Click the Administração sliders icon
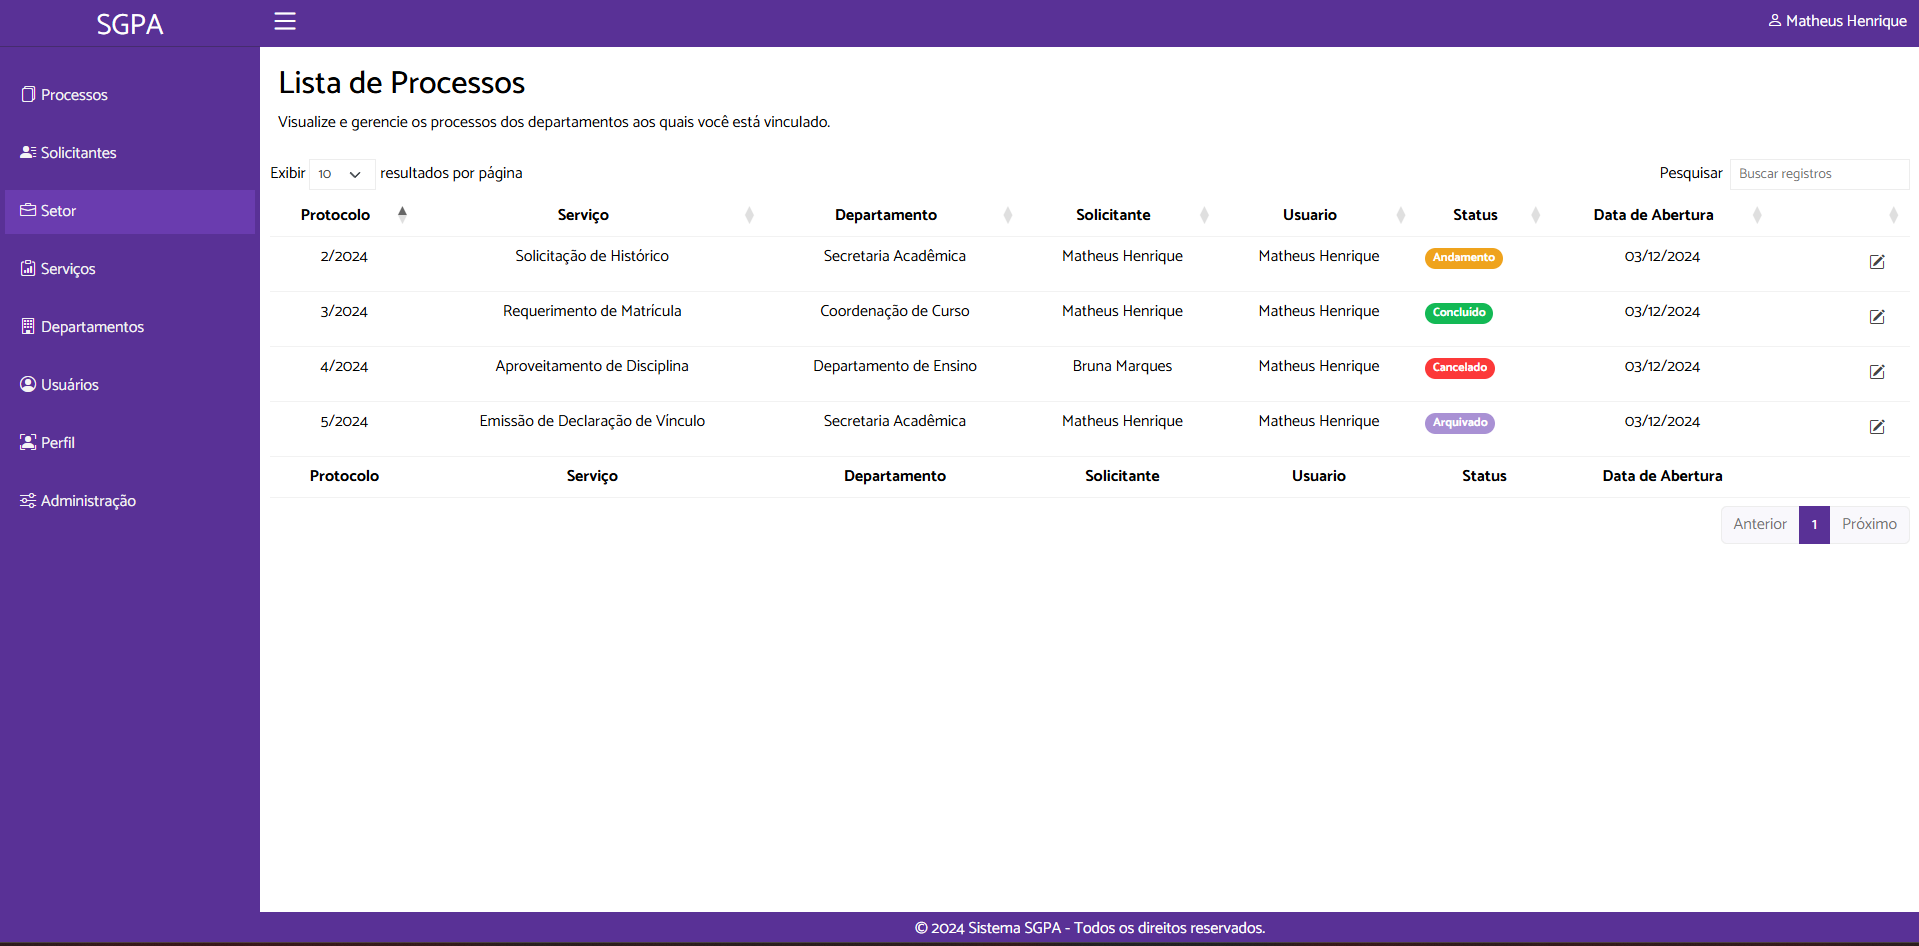 coord(28,501)
